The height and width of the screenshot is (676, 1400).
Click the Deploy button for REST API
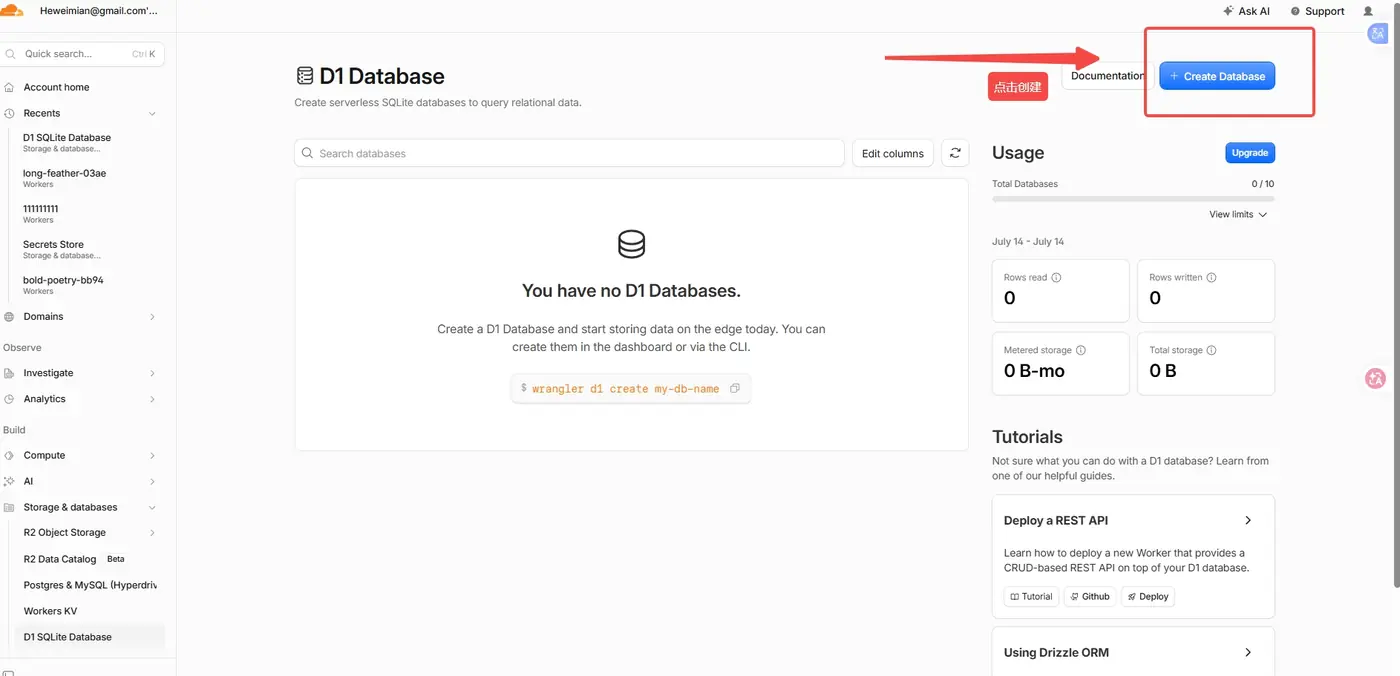[x=1148, y=596]
